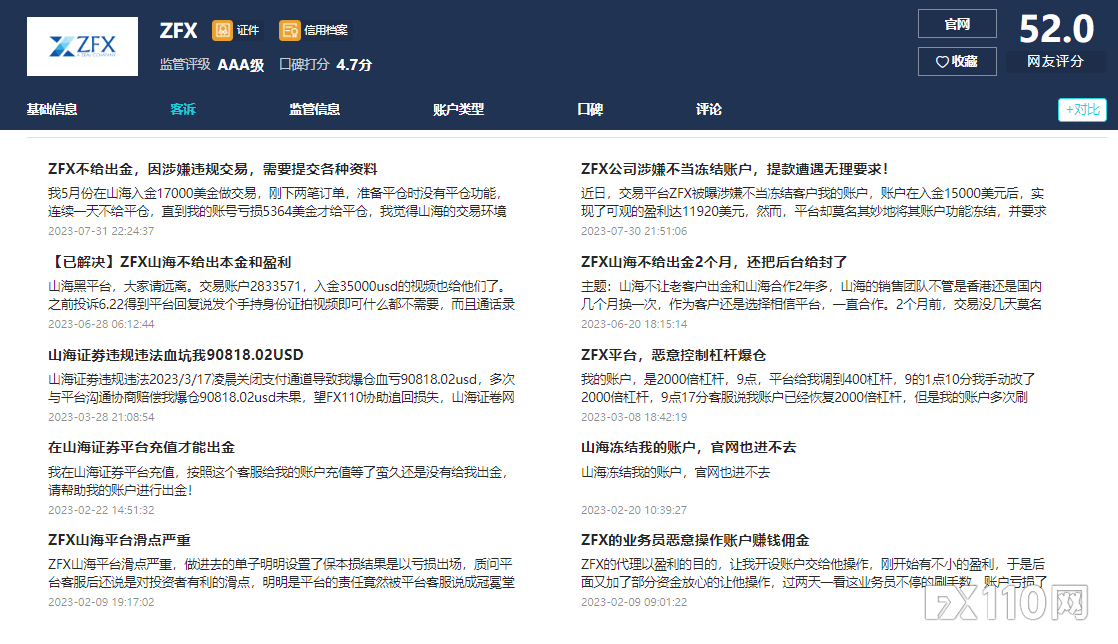This screenshot has height=644, width=1118.
Task: Click timestamp 2023-02-09 19:17:02
Action: [x=101, y=602]
